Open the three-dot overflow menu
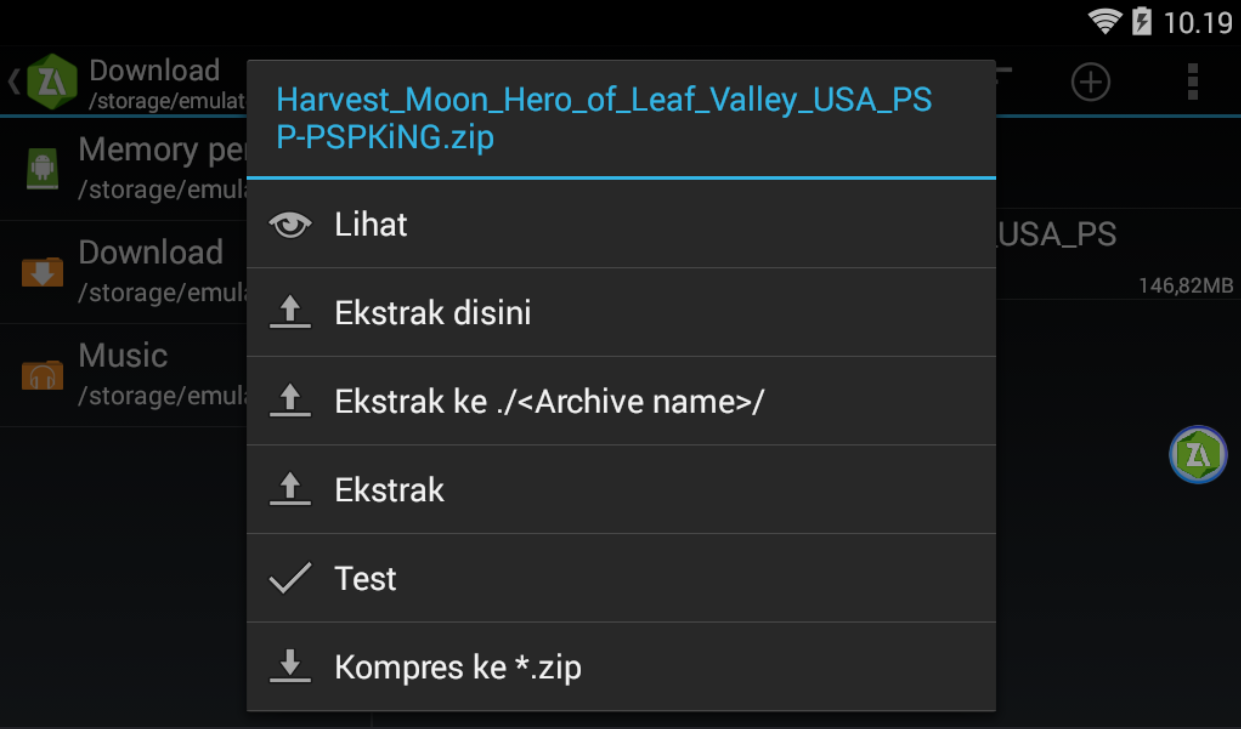 click(x=1192, y=81)
